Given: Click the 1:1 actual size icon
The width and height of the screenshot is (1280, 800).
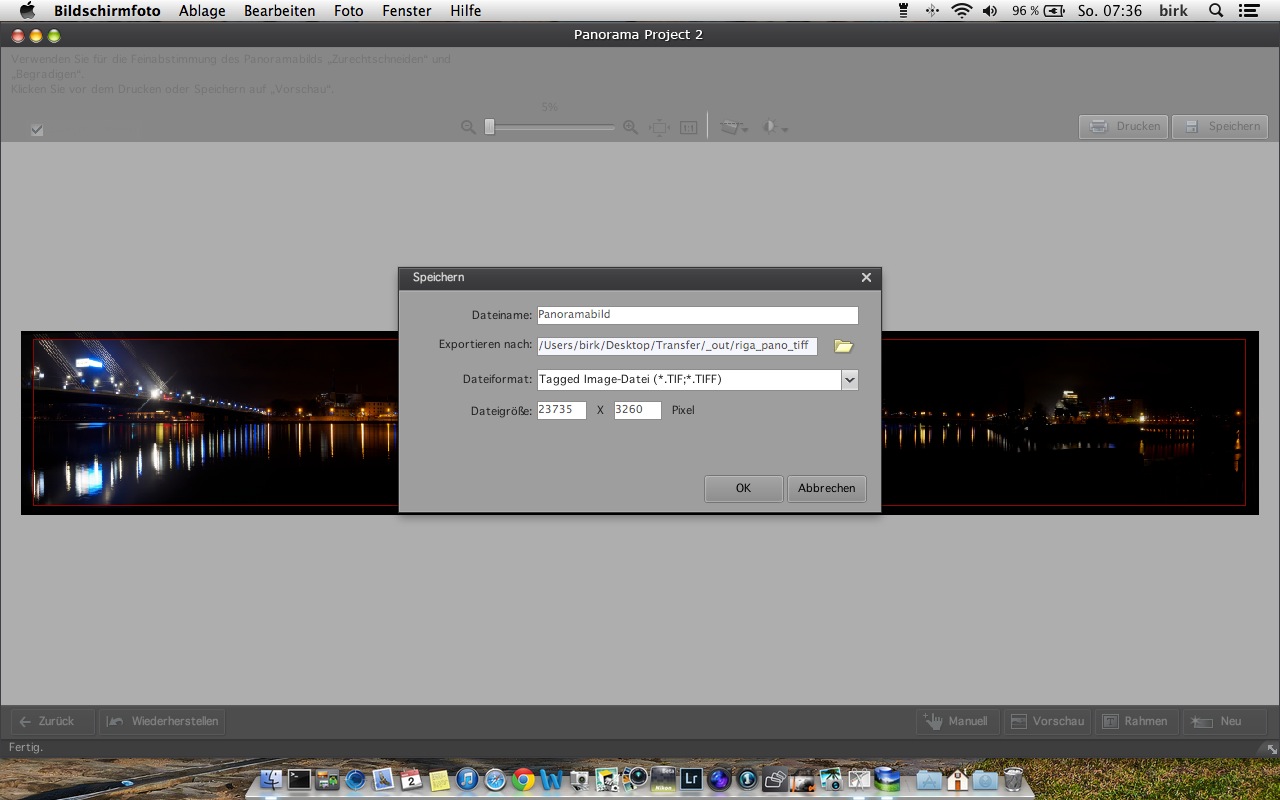Looking at the screenshot, I should (x=688, y=127).
